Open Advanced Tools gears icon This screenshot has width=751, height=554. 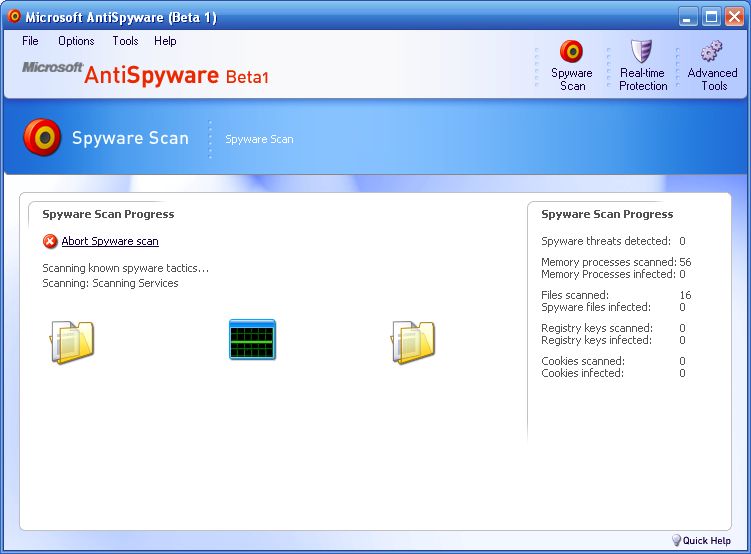pyautogui.click(x=712, y=51)
